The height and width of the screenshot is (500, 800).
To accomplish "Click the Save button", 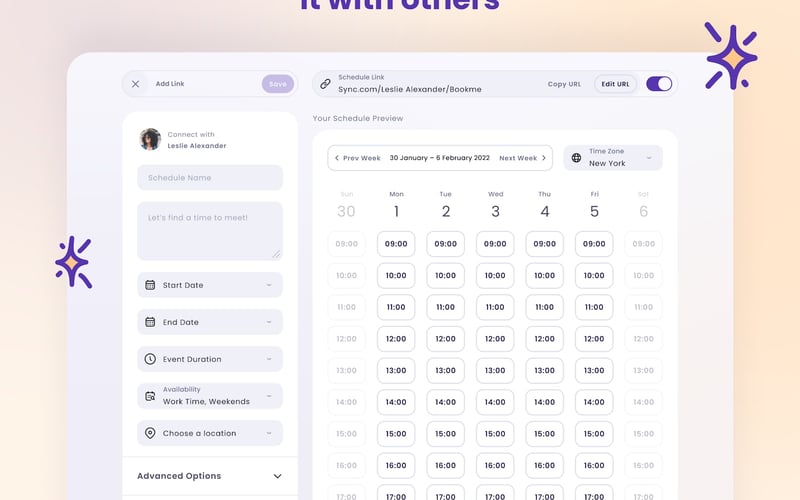I will tap(278, 84).
